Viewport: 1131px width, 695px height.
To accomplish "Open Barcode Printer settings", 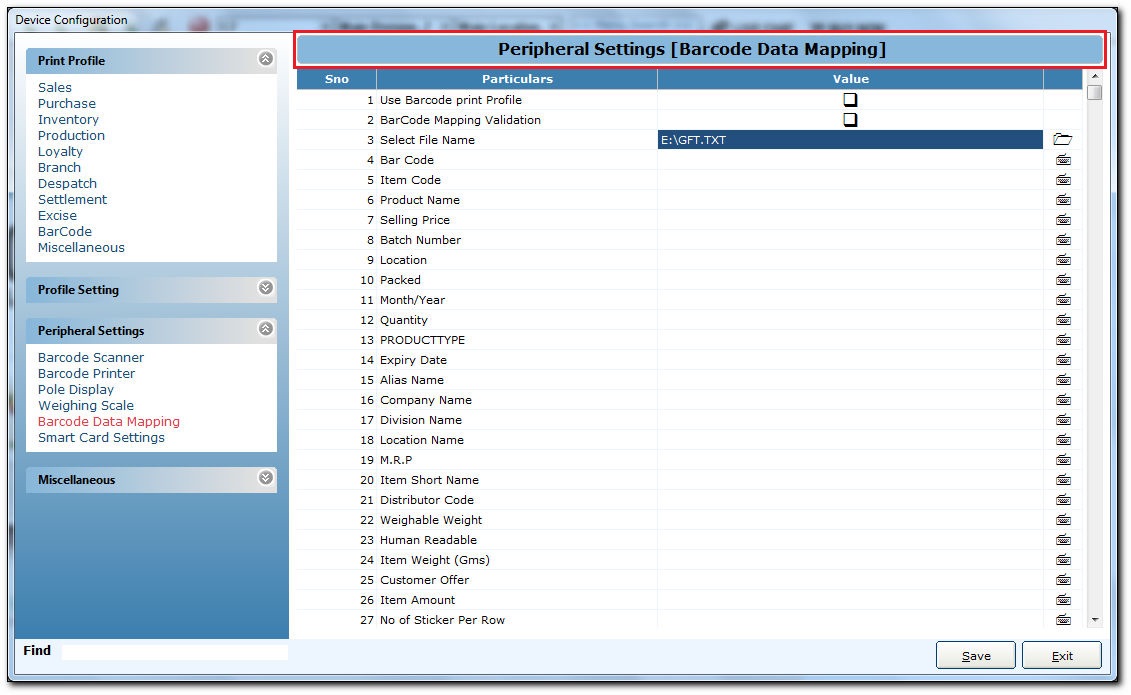I will pos(86,373).
